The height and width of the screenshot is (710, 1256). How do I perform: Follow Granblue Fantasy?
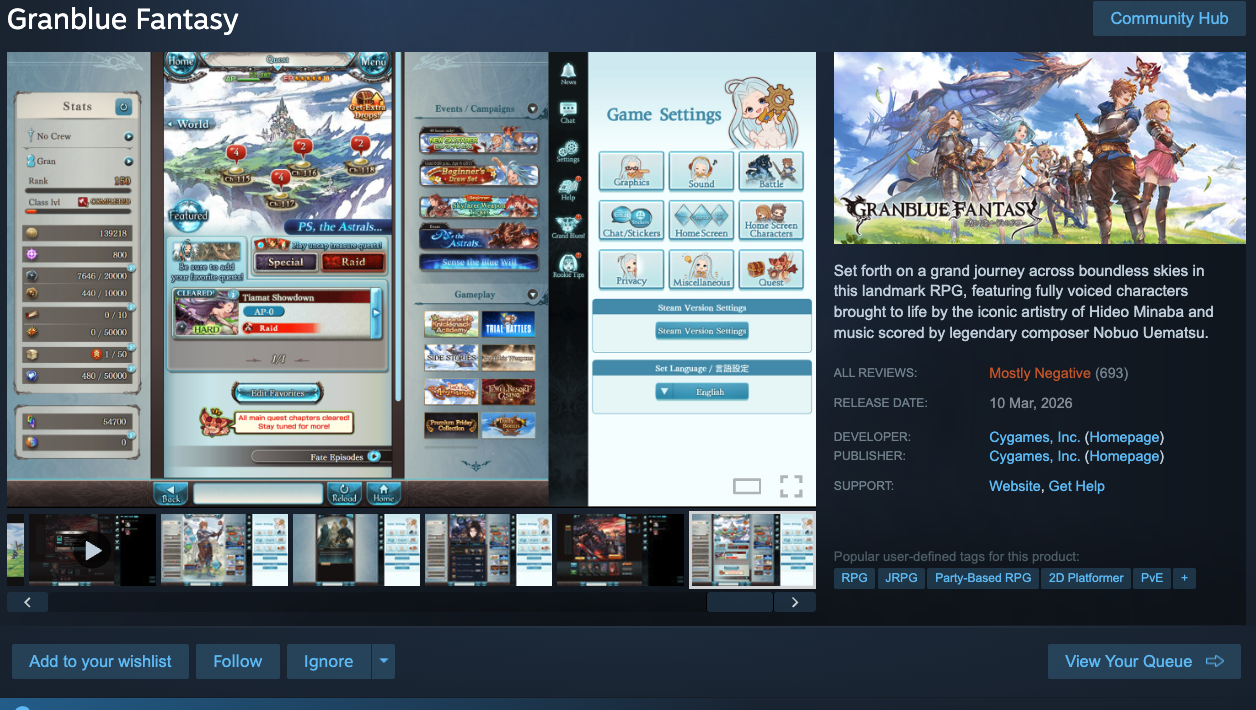tap(238, 661)
